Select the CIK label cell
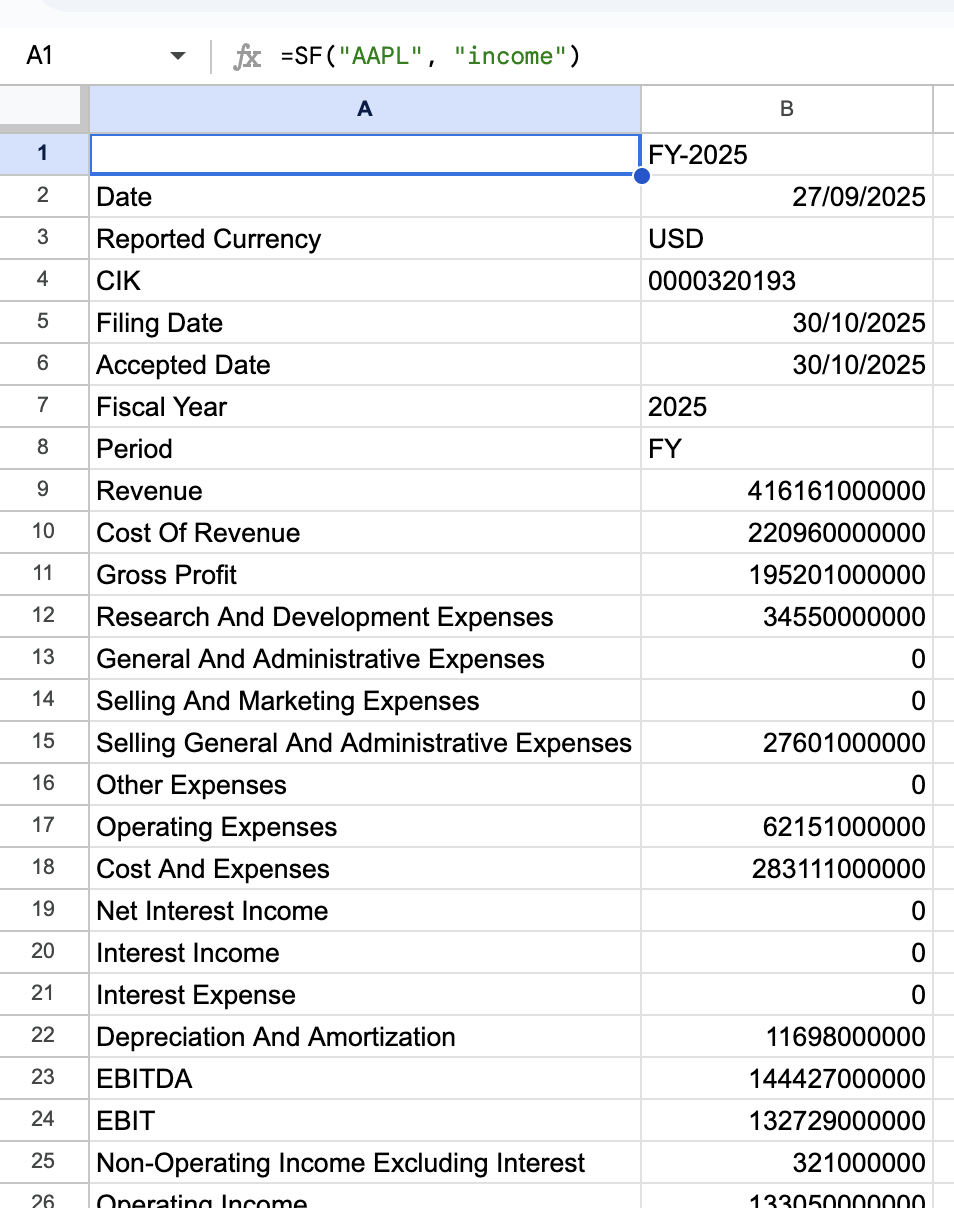The height and width of the screenshot is (1208, 954). click(365, 280)
